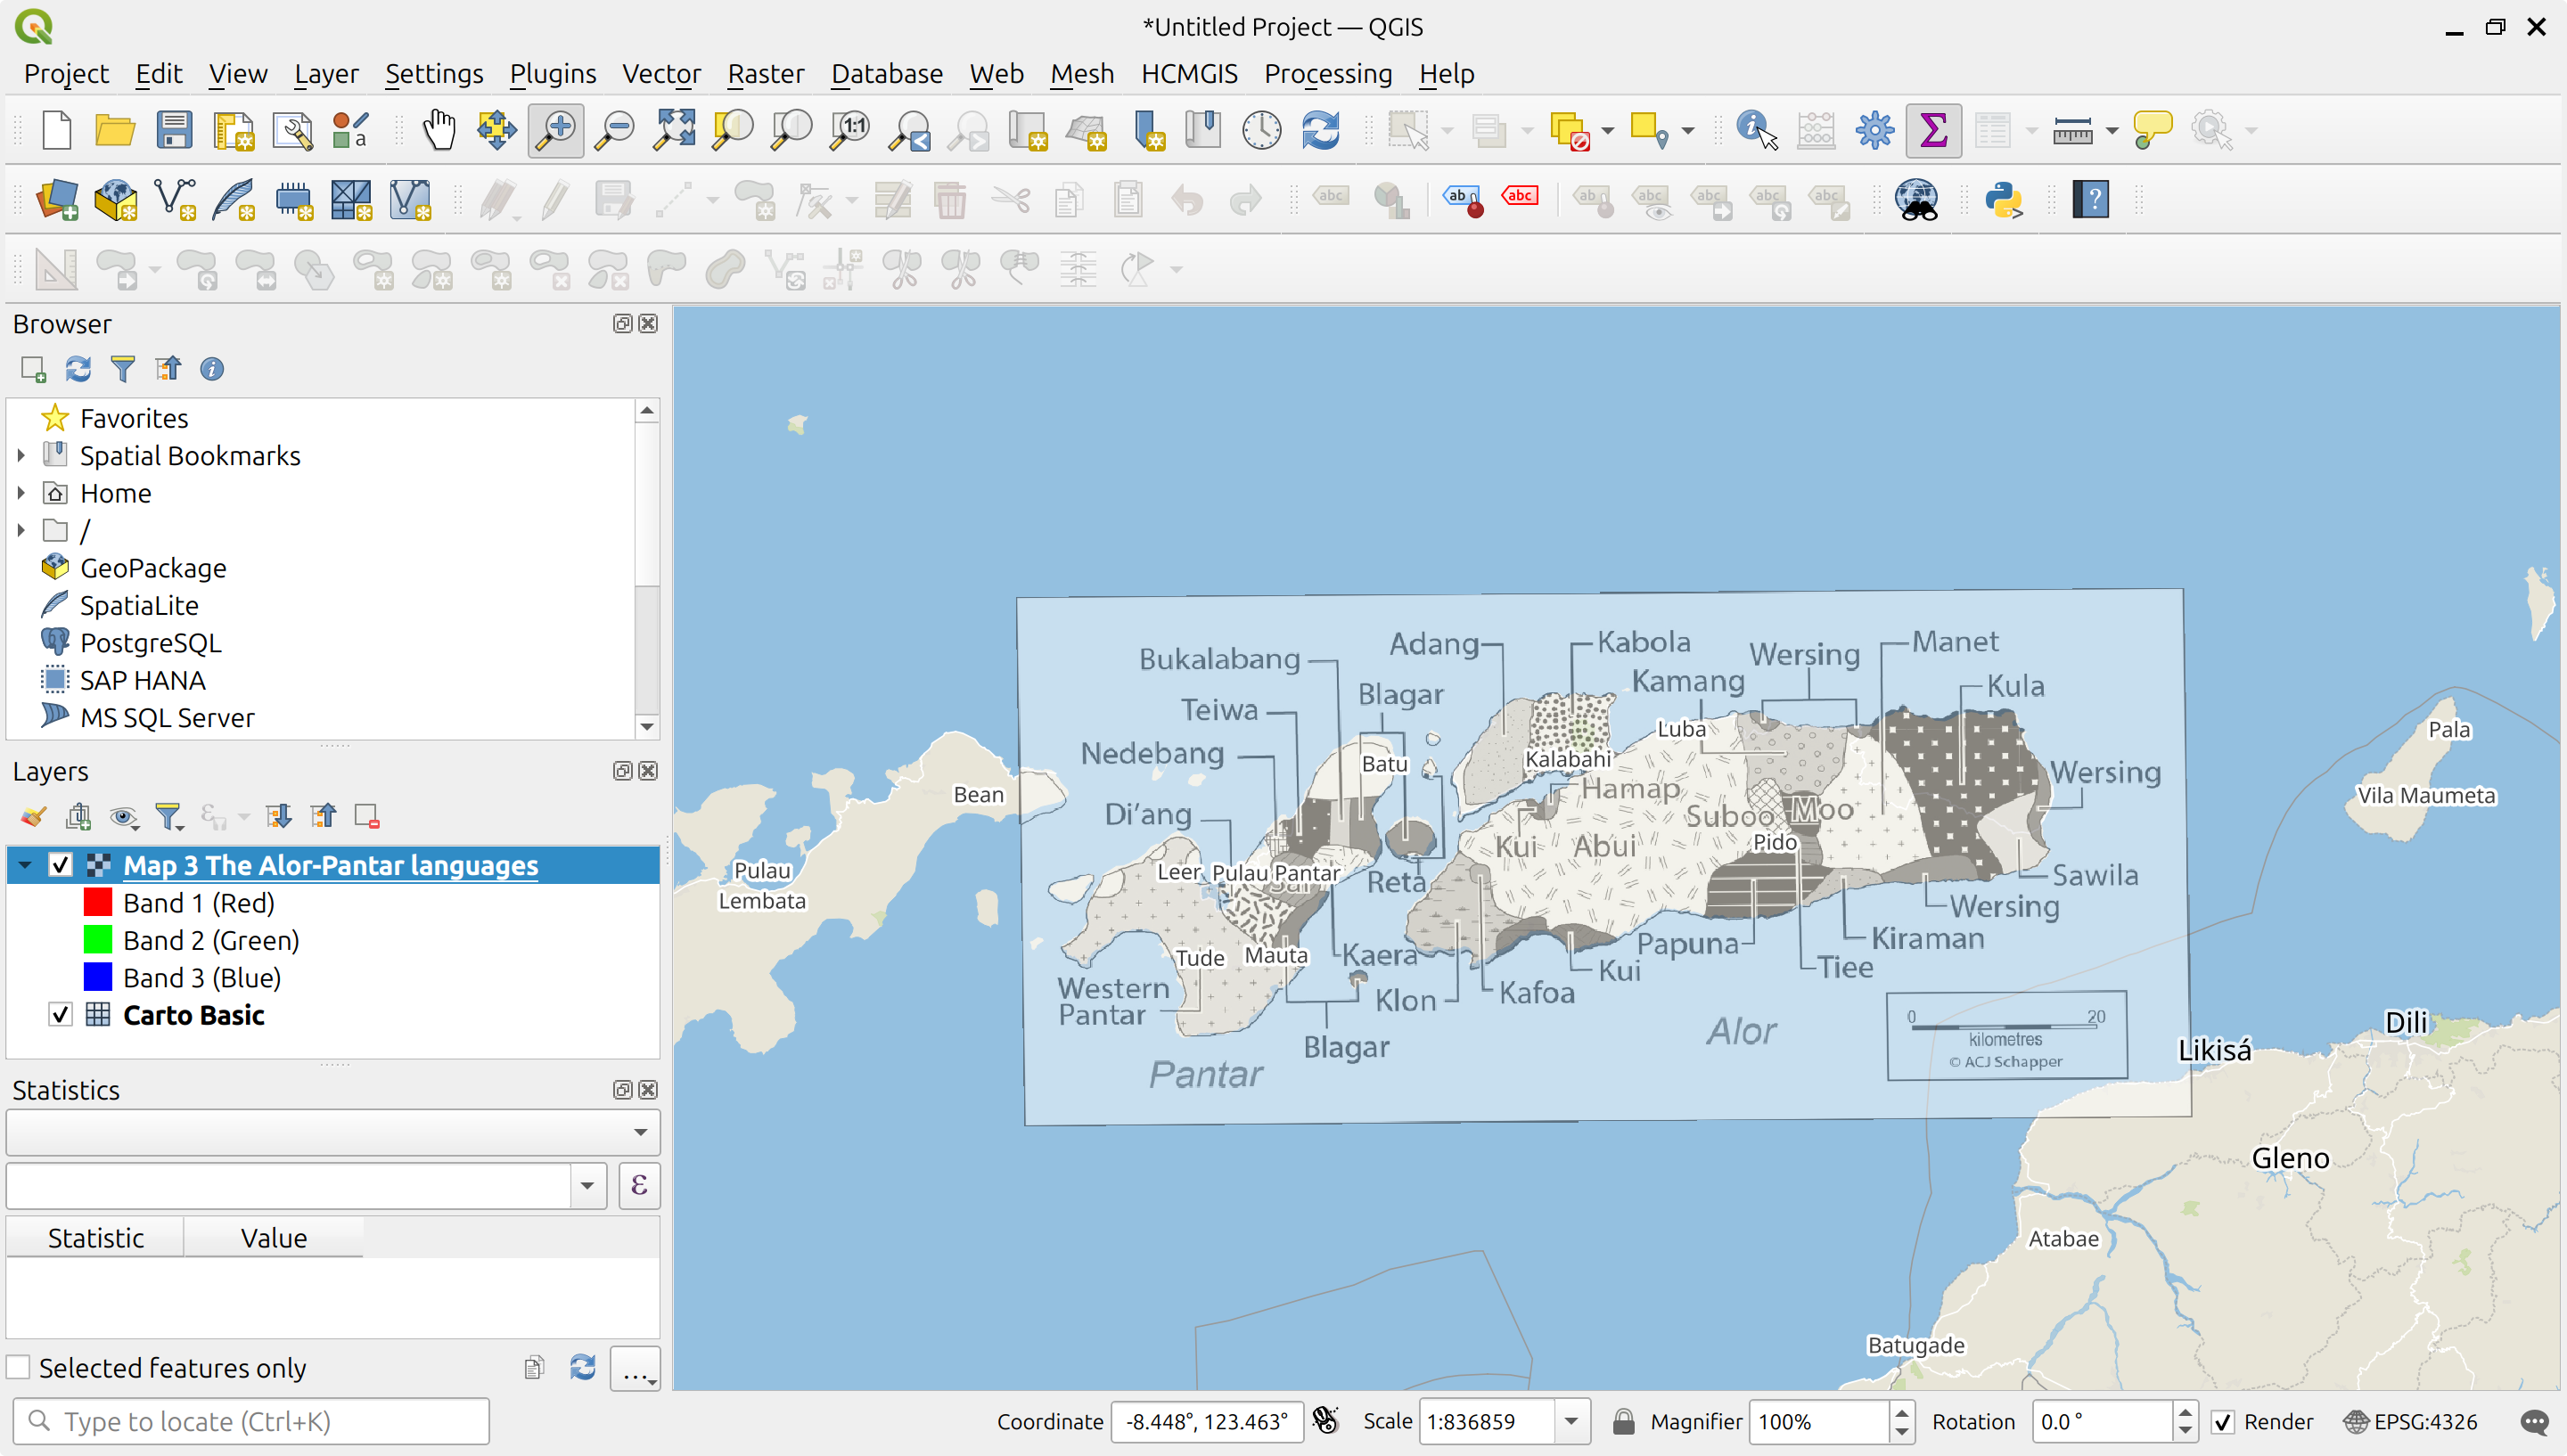This screenshot has width=2567, height=1456.
Task: Activate the Pan Map tool
Action: tap(439, 130)
